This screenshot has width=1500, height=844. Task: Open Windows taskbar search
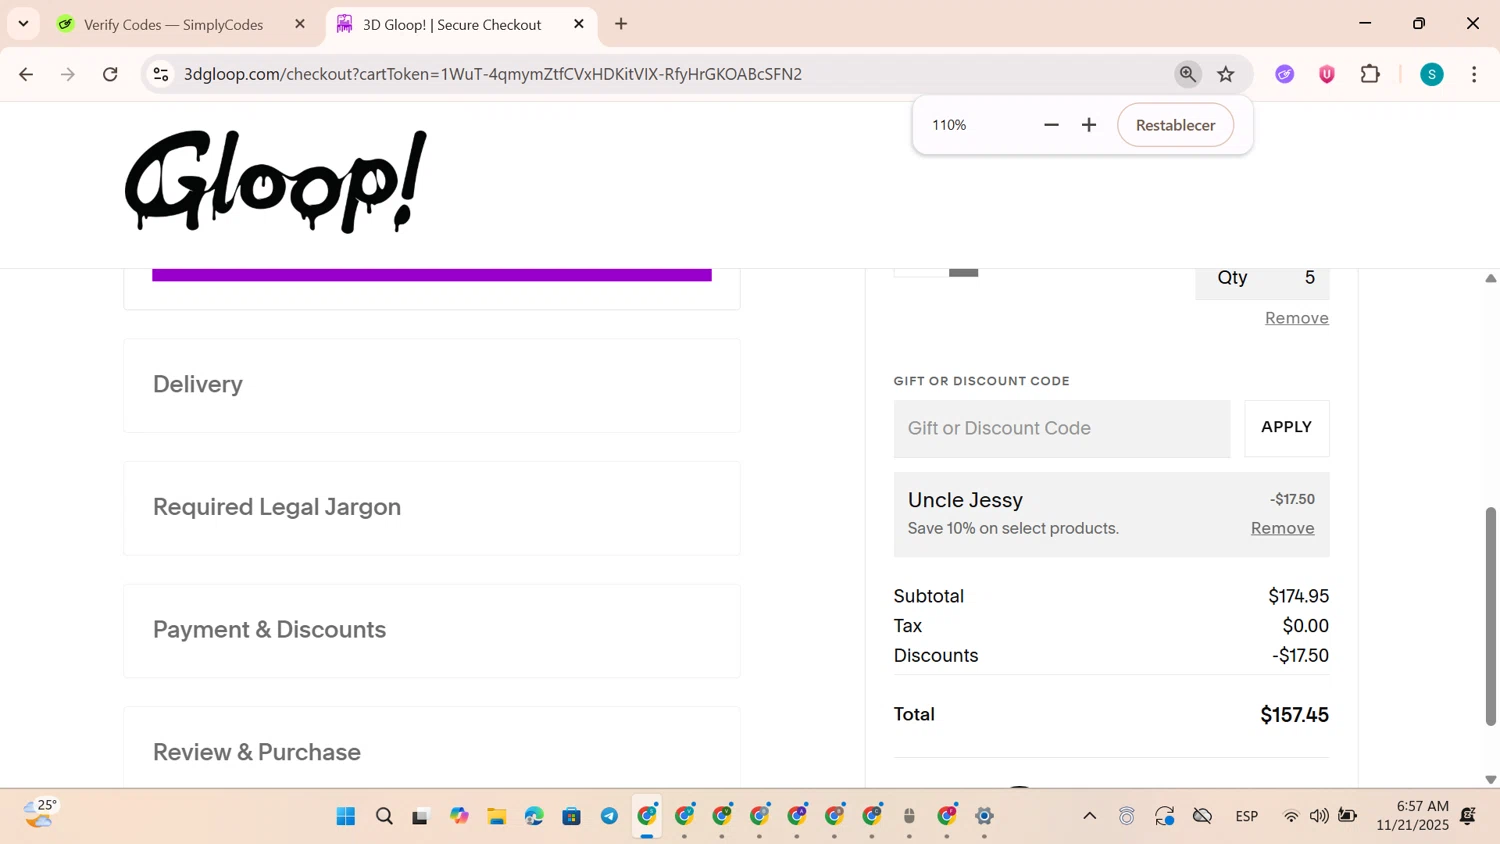click(384, 816)
